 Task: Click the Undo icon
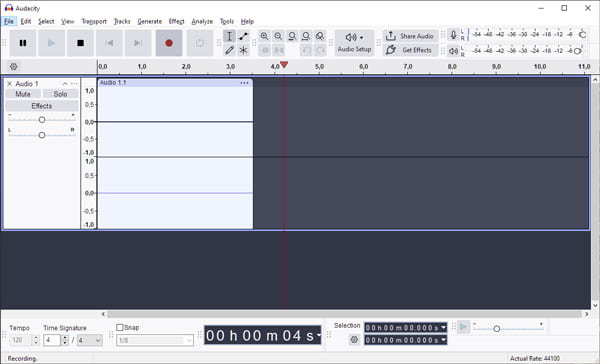[306, 50]
